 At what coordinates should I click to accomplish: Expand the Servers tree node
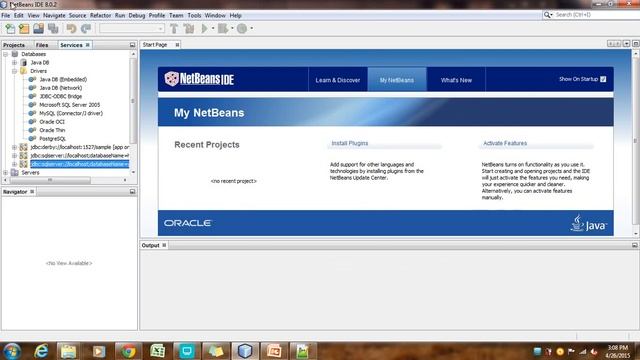[x=6, y=173]
